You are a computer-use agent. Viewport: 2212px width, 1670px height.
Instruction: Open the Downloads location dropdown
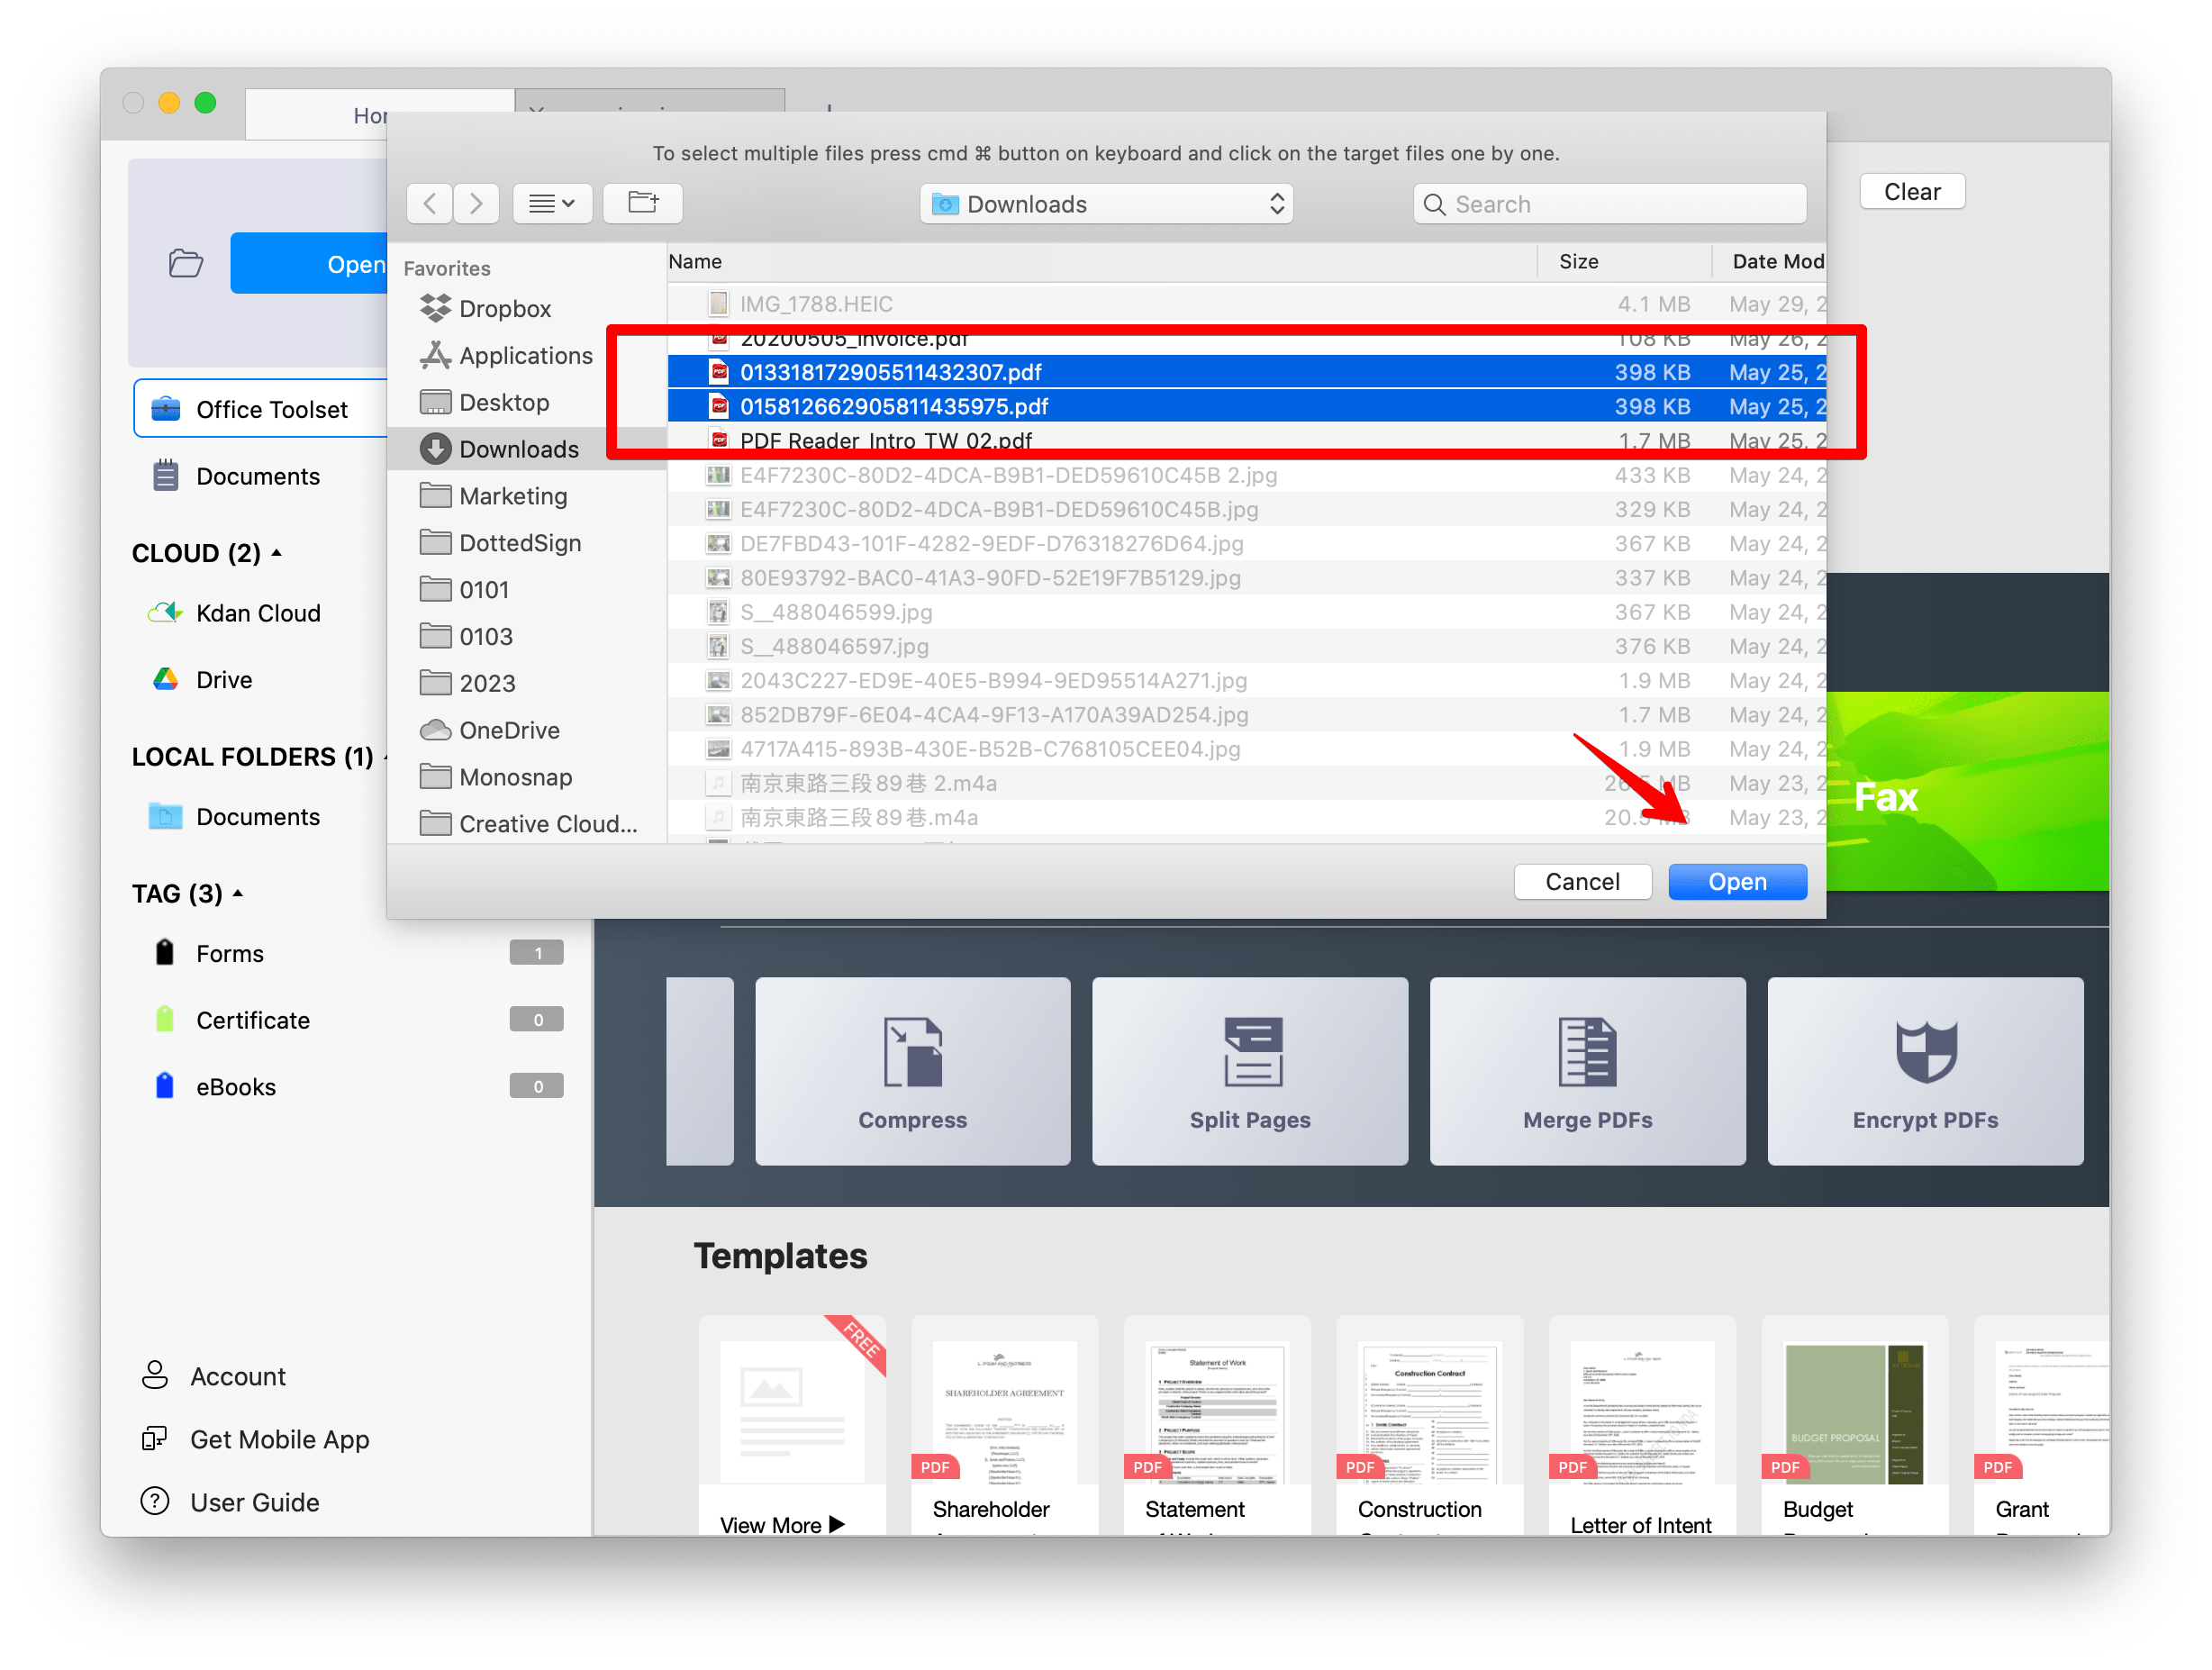coord(1105,203)
